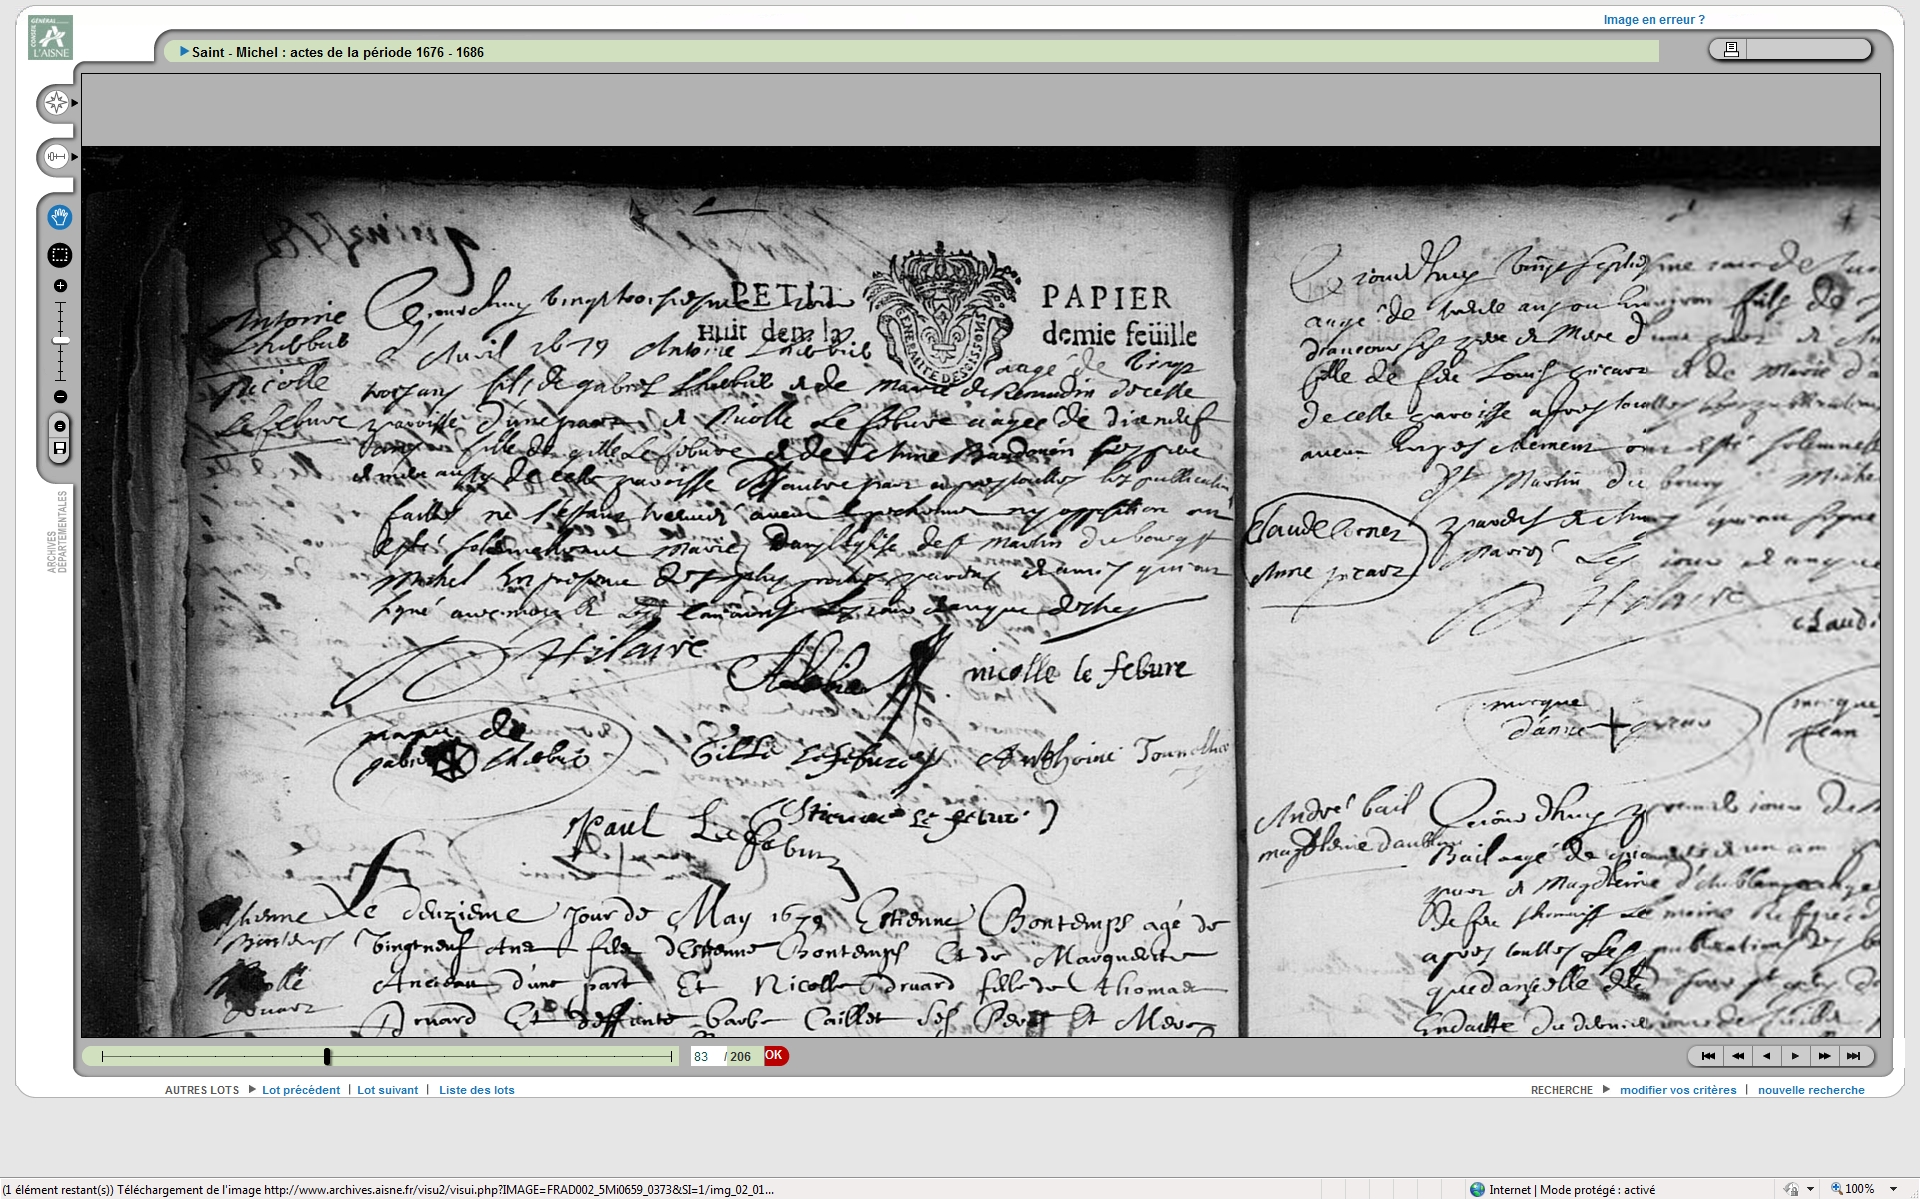Click the zoom out minus button
1920x1200 pixels.
coord(60,397)
